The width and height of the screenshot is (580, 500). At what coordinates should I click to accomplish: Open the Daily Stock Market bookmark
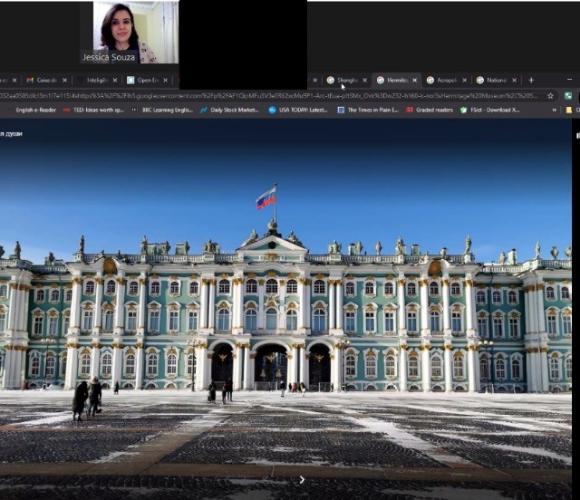point(229,110)
